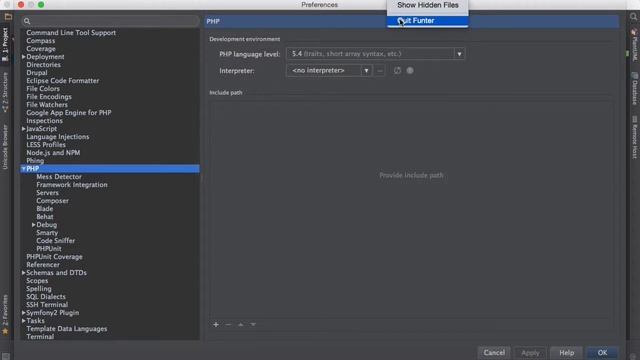
Task: Expand the Symfony2 Plugin node
Action: (x=23, y=313)
